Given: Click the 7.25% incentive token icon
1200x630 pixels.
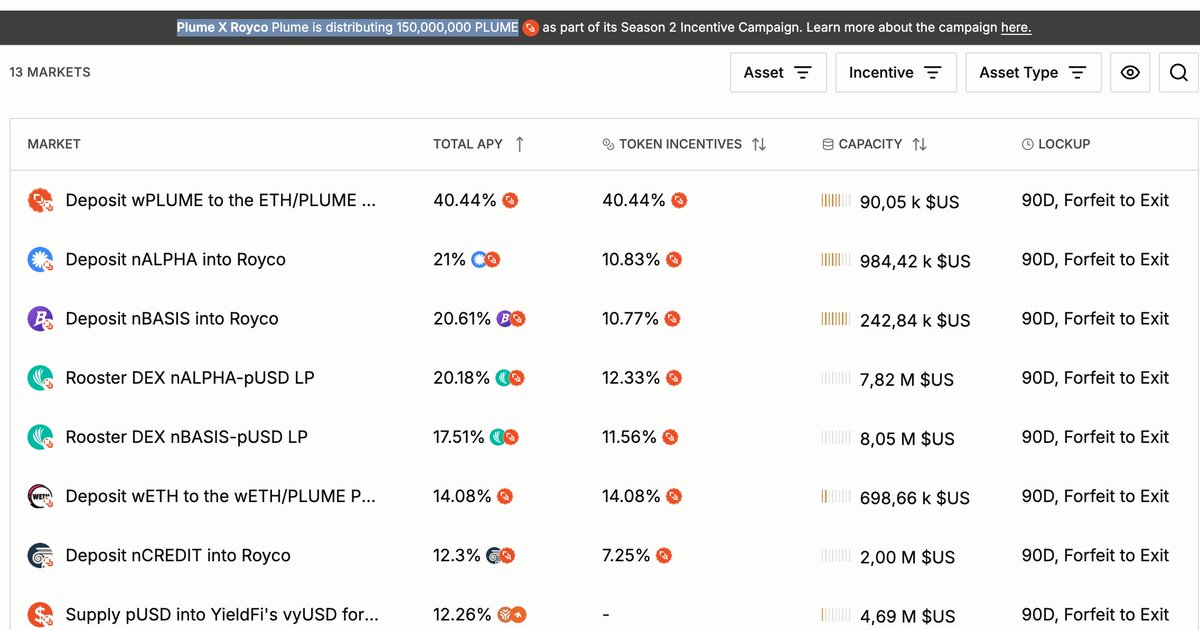Looking at the screenshot, I should point(664,555).
